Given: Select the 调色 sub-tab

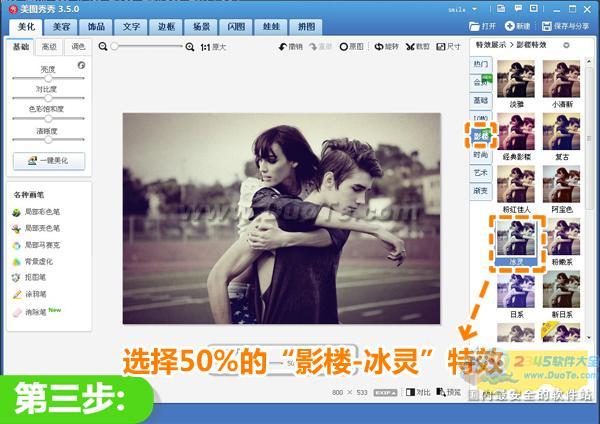Looking at the screenshot, I should pos(78,47).
